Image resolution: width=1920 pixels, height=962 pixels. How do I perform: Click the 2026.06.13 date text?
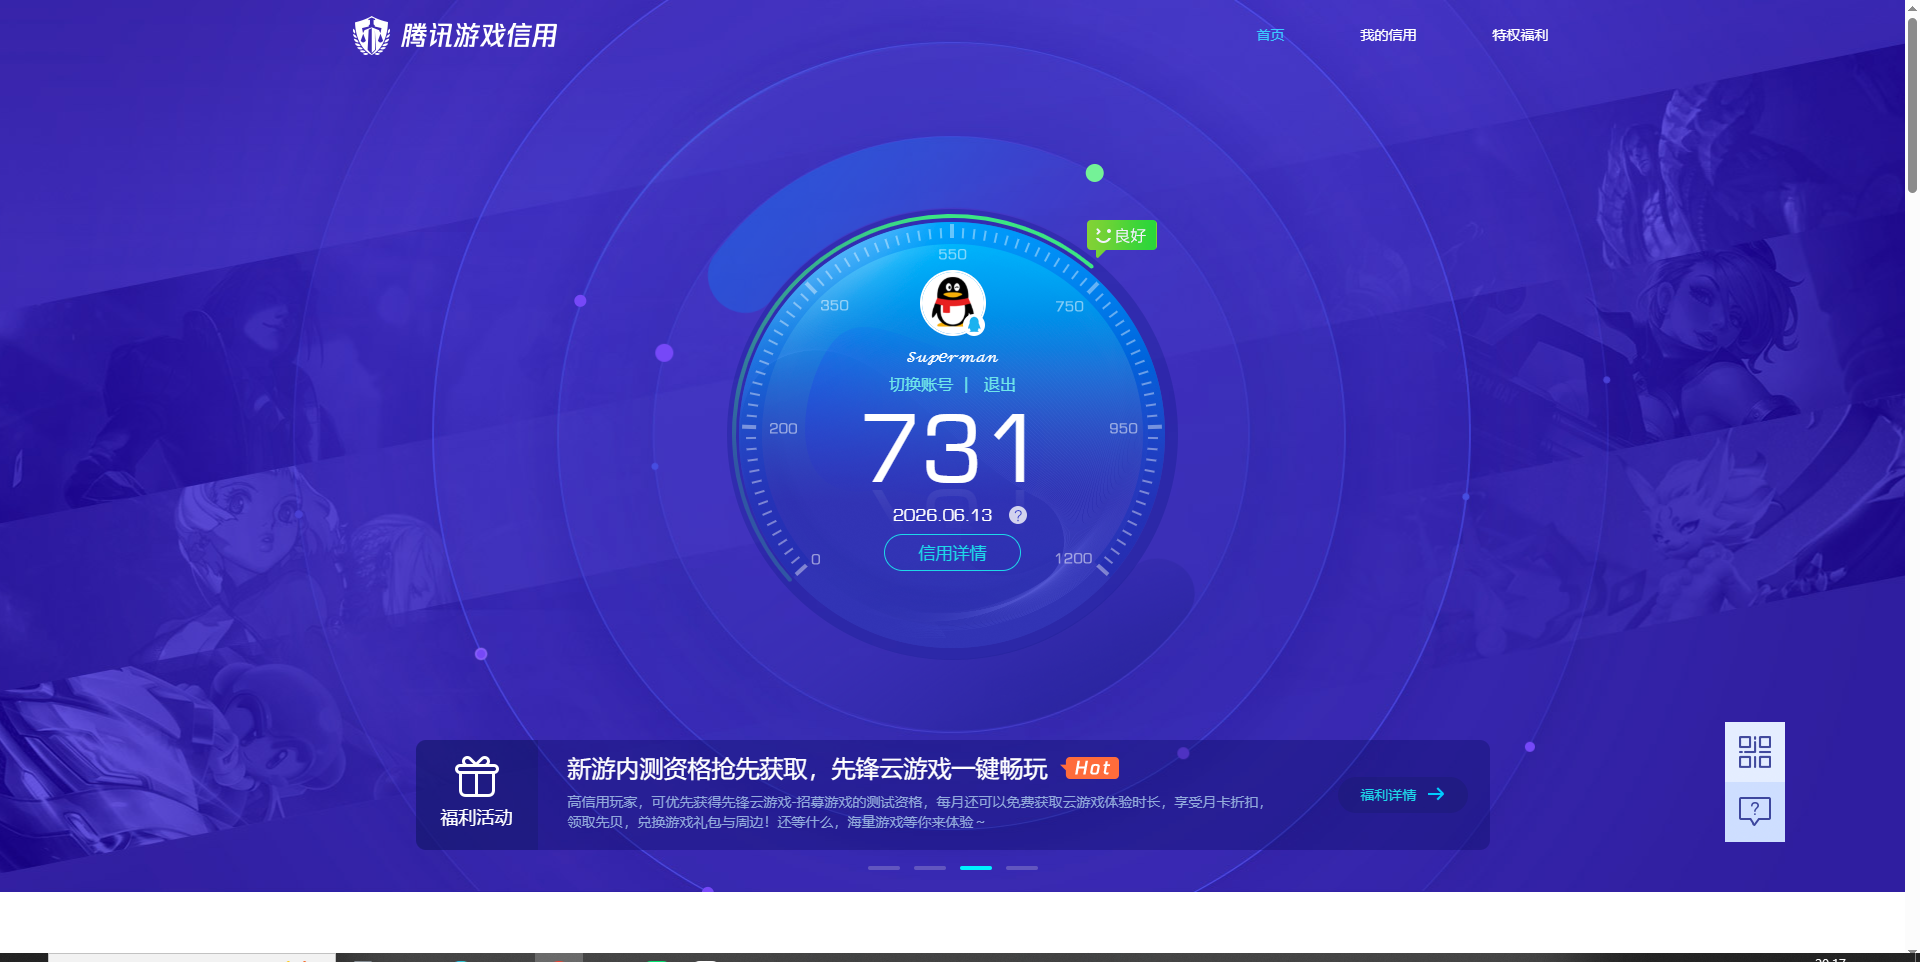[x=942, y=515]
